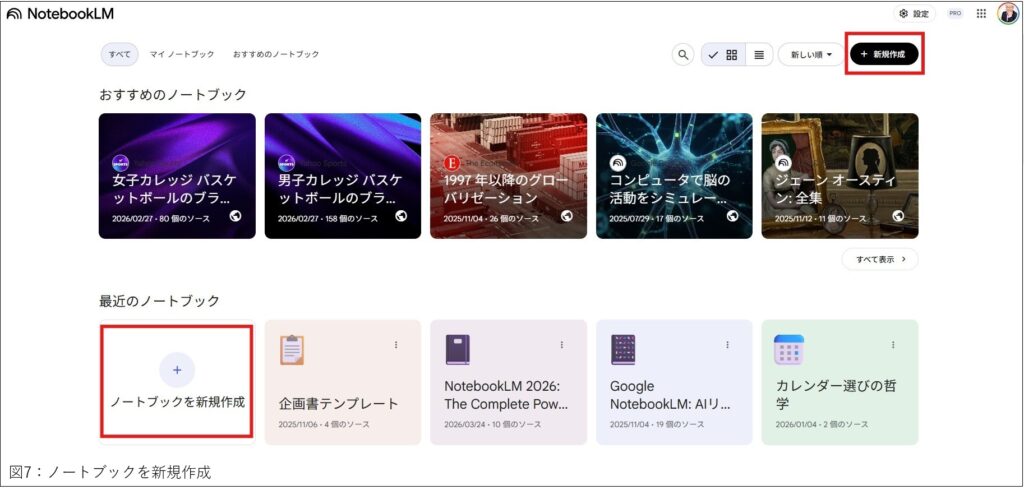Click the search magnifier icon
Viewport: 1024px width, 490px height.
tap(683, 55)
